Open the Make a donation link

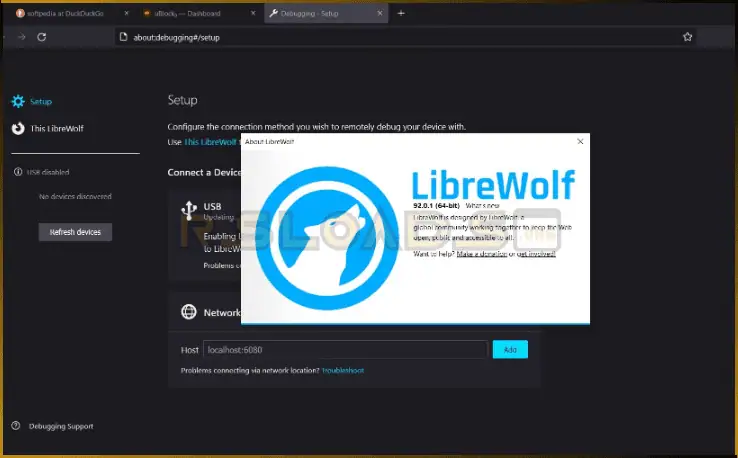click(481, 254)
